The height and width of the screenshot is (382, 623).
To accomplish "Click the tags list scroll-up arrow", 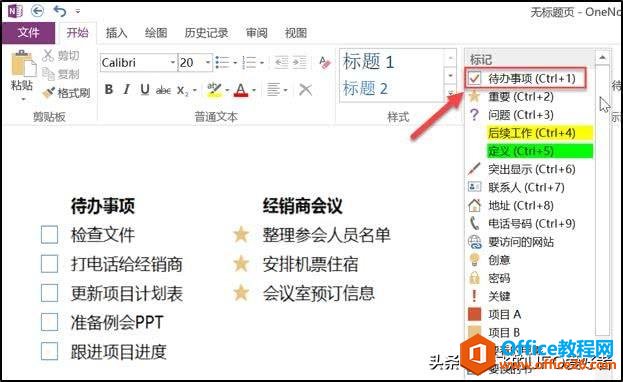I will tap(602, 58).
